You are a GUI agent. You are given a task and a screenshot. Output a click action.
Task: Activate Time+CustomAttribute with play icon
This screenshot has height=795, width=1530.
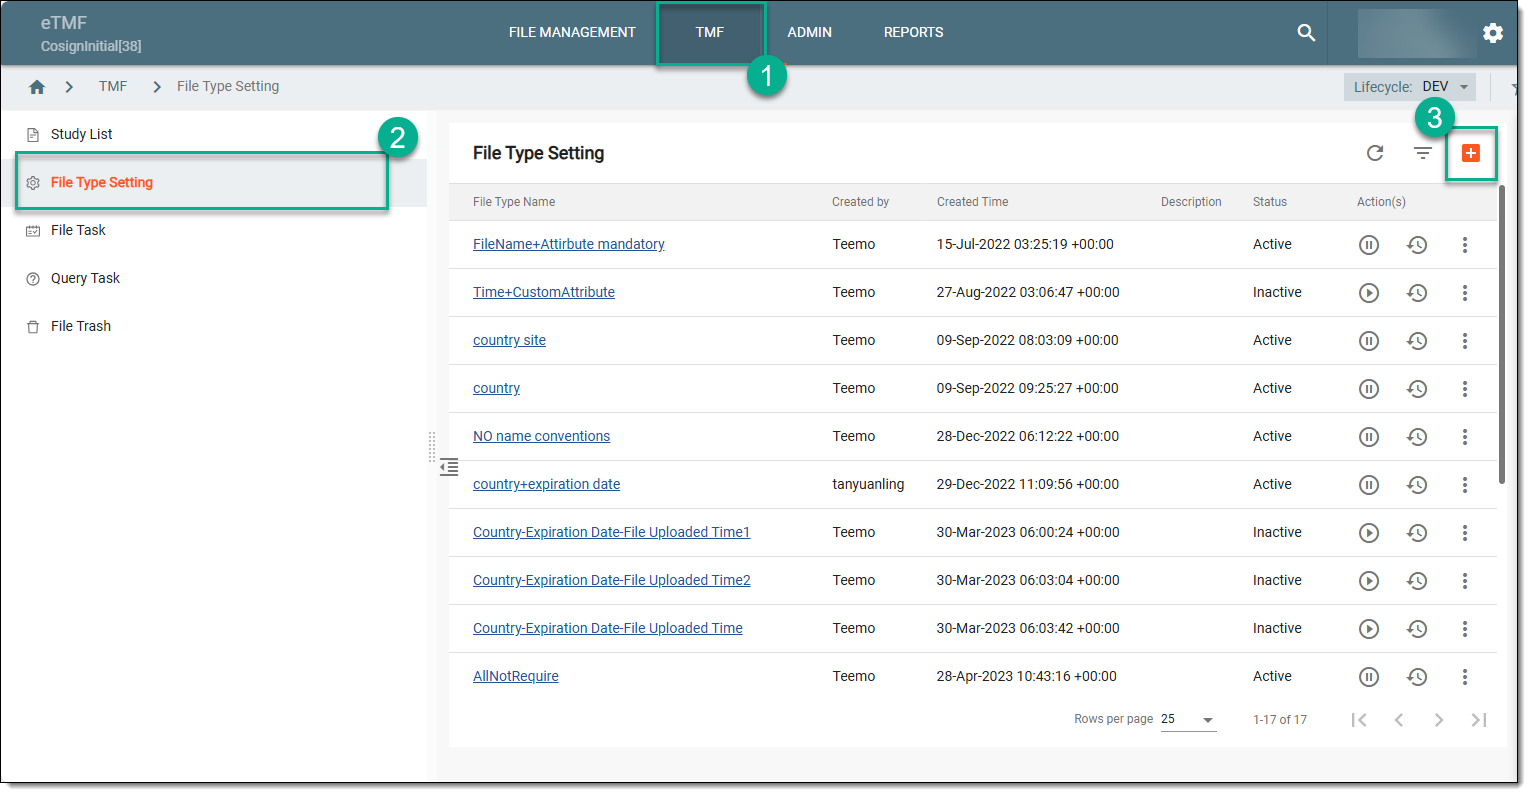click(1369, 293)
